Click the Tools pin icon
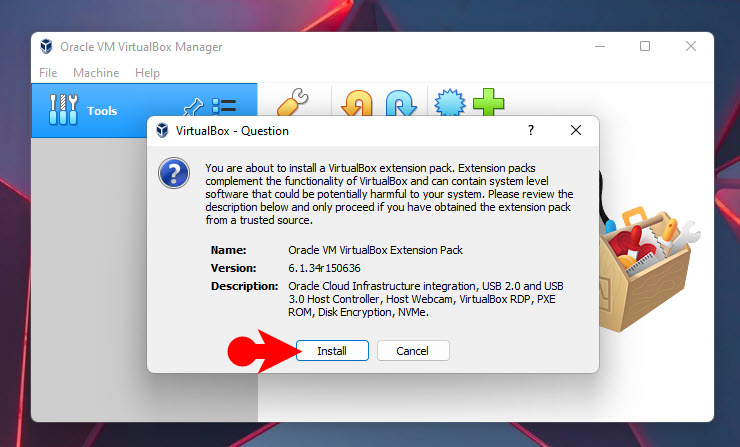The image size is (740, 447). click(x=193, y=107)
